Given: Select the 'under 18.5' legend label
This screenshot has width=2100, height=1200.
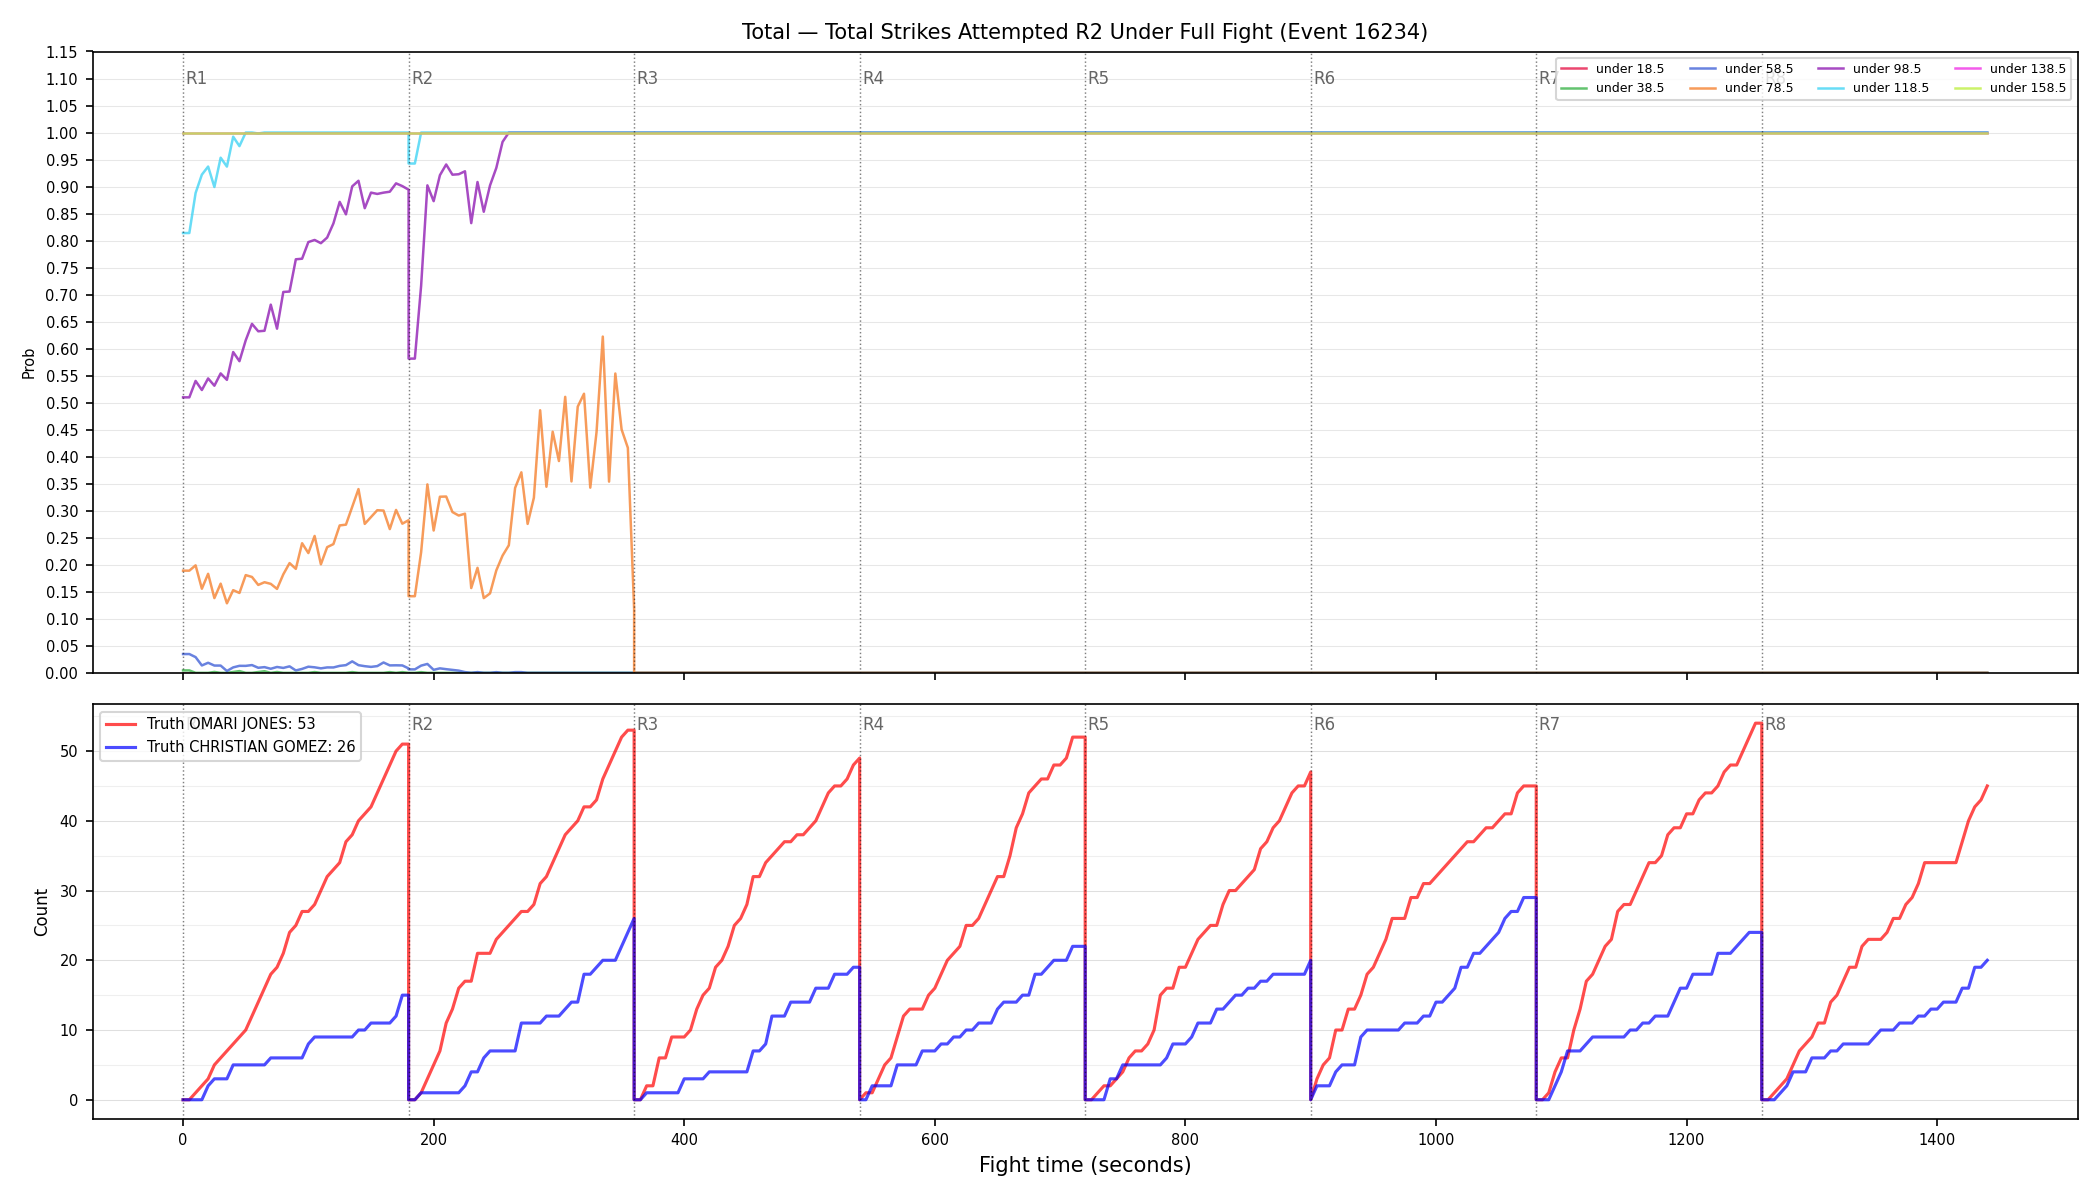Looking at the screenshot, I should [1630, 69].
